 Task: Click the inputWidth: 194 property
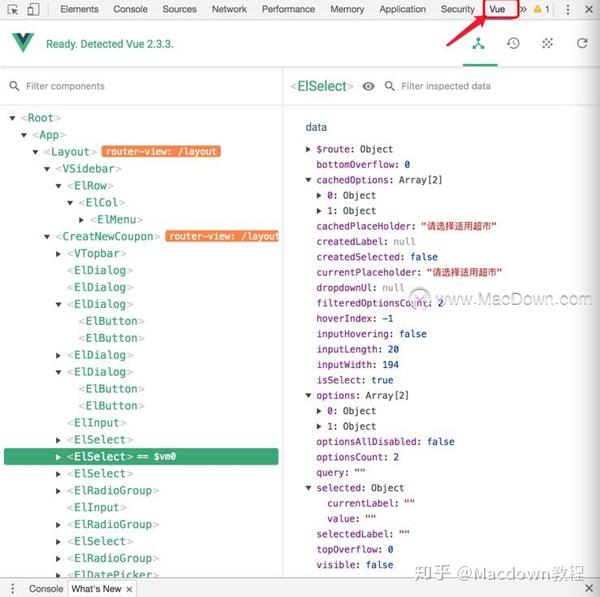pos(357,365)
